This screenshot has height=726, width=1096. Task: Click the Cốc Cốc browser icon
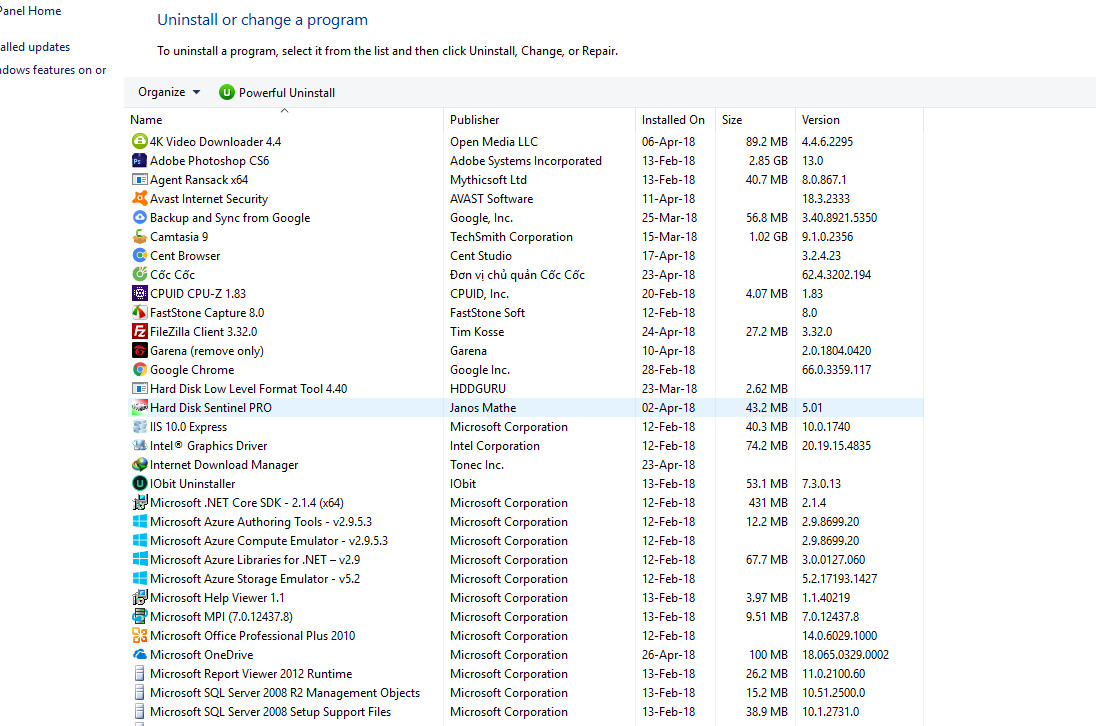click(x=140, y=275)
